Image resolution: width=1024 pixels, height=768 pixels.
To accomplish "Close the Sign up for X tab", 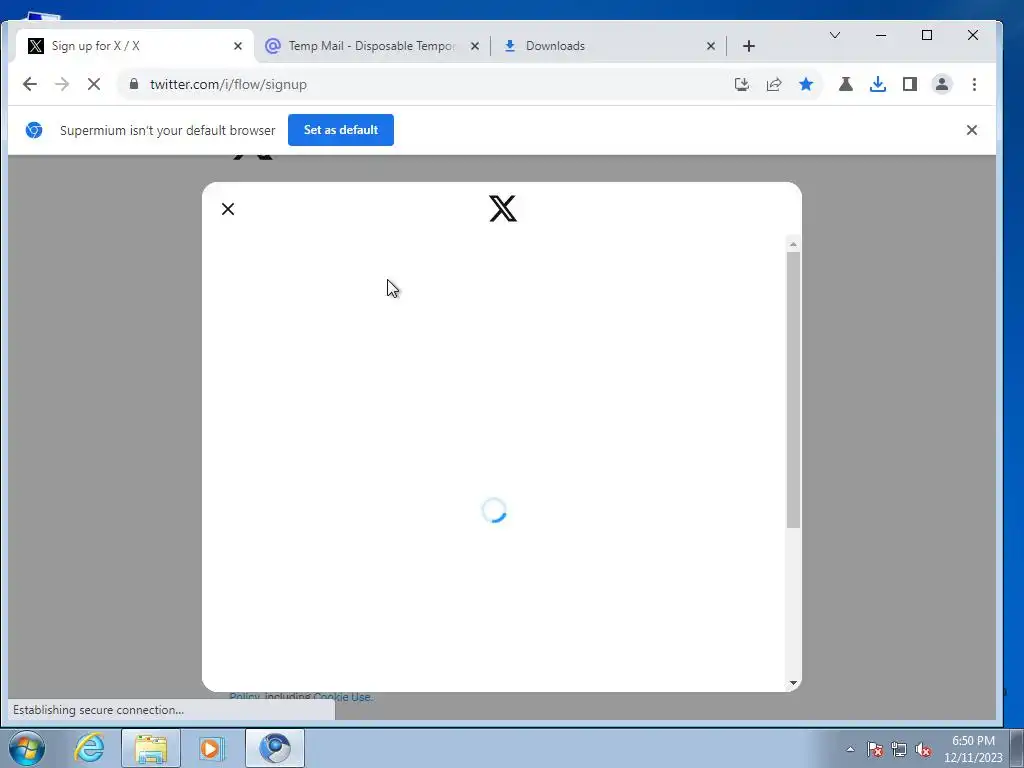I will point(238,46).
